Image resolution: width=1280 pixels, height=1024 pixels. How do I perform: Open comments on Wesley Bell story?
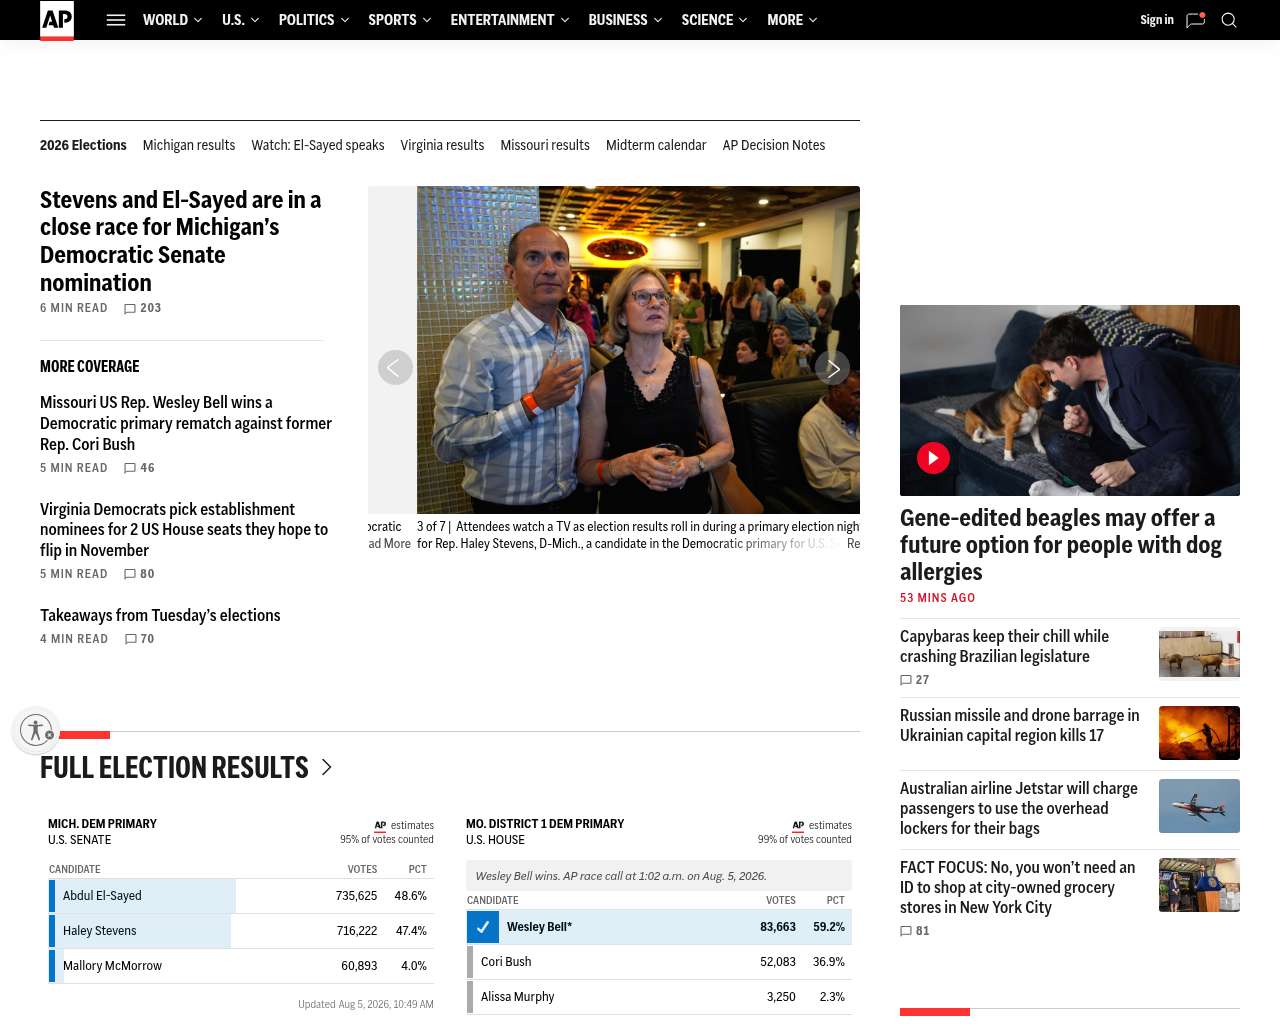[x=139, y=468]
